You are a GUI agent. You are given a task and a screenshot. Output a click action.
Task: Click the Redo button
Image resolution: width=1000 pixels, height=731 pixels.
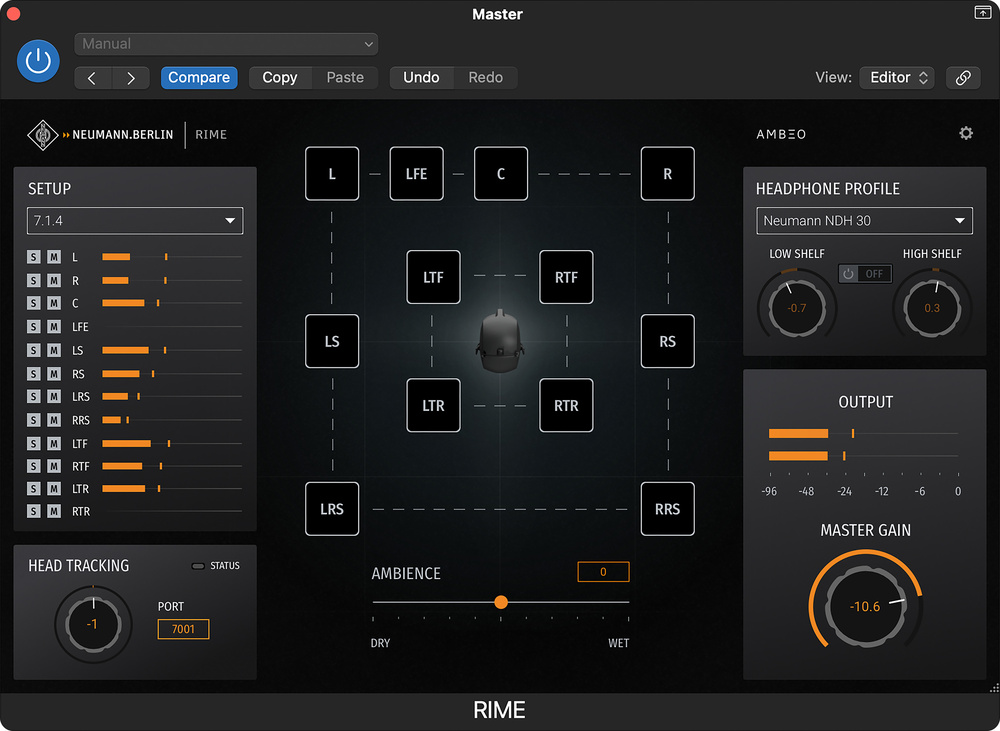(485, 78)
